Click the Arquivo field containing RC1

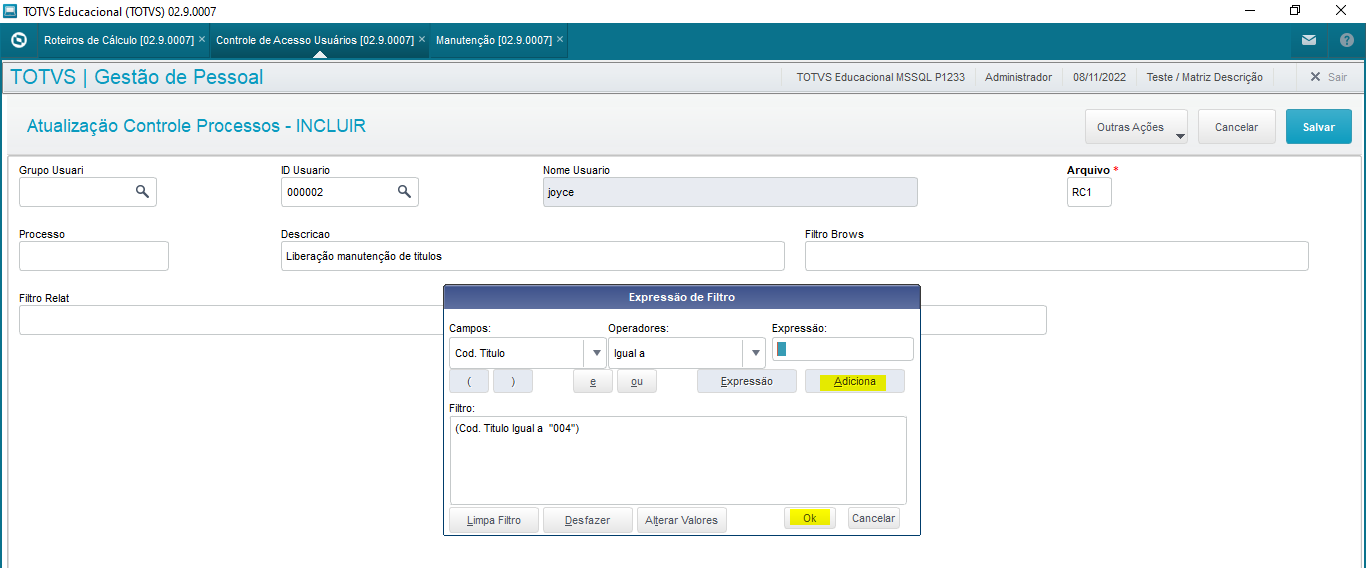(1089, 191)
